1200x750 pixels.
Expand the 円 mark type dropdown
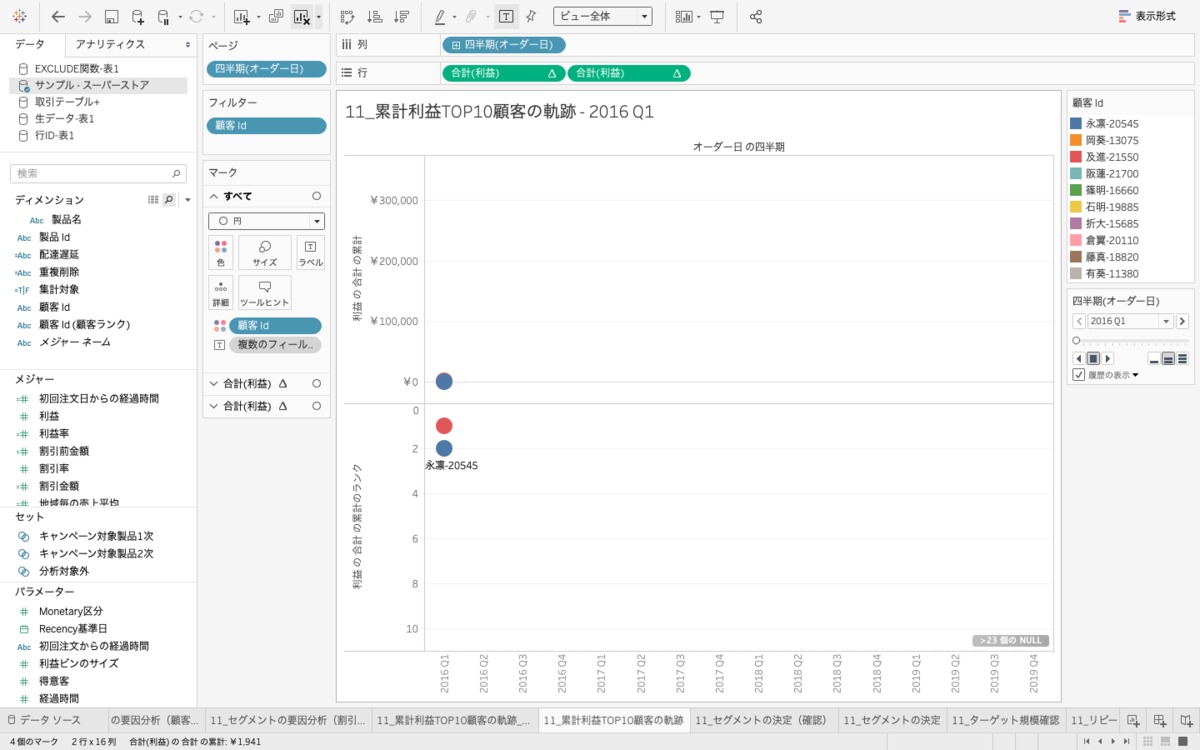point(266,221)
